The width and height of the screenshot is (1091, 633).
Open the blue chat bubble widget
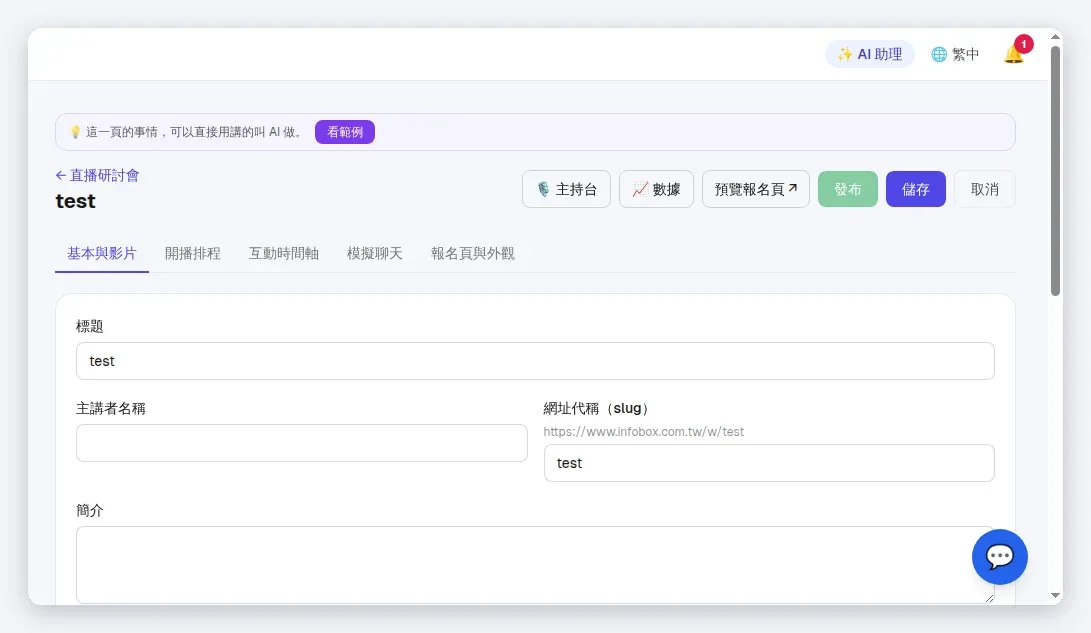(1000, 556)
